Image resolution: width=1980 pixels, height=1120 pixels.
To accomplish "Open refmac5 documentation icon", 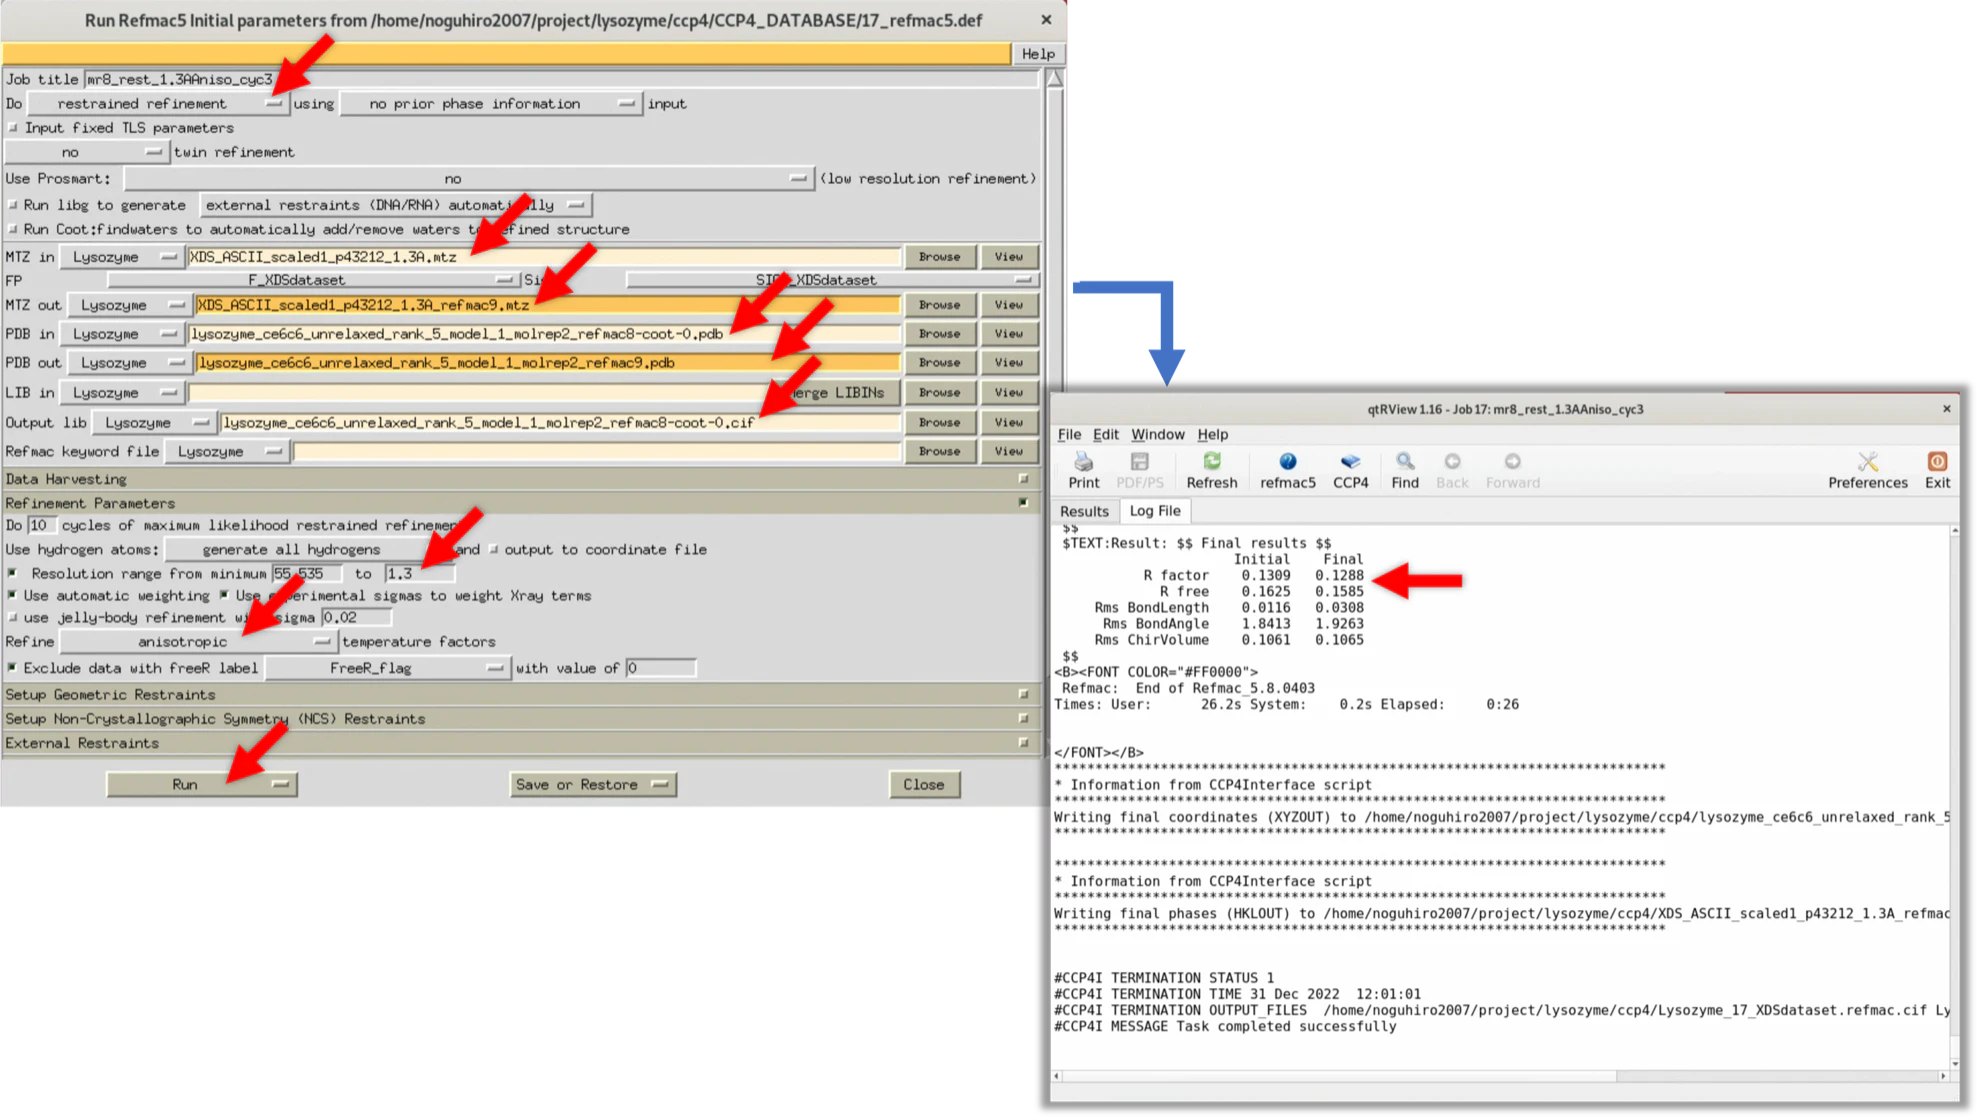I will click(x=1287, y=470).
